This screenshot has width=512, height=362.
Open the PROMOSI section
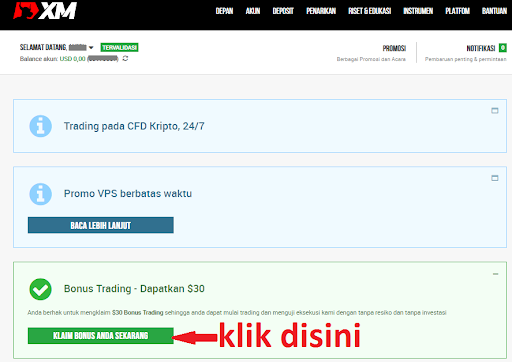(x=394, y=48)
